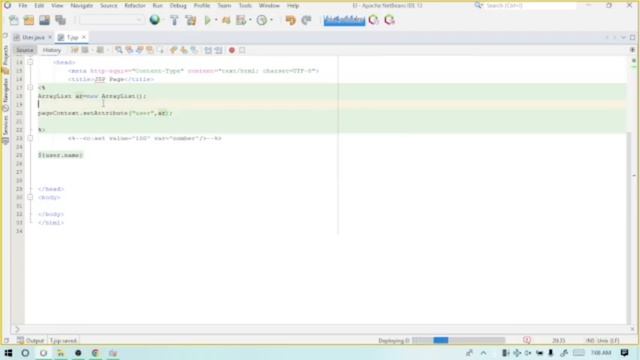Screen dimensions: 640x360
Task: Open the Services side panel tab
Action: click(x=6, y=129)
